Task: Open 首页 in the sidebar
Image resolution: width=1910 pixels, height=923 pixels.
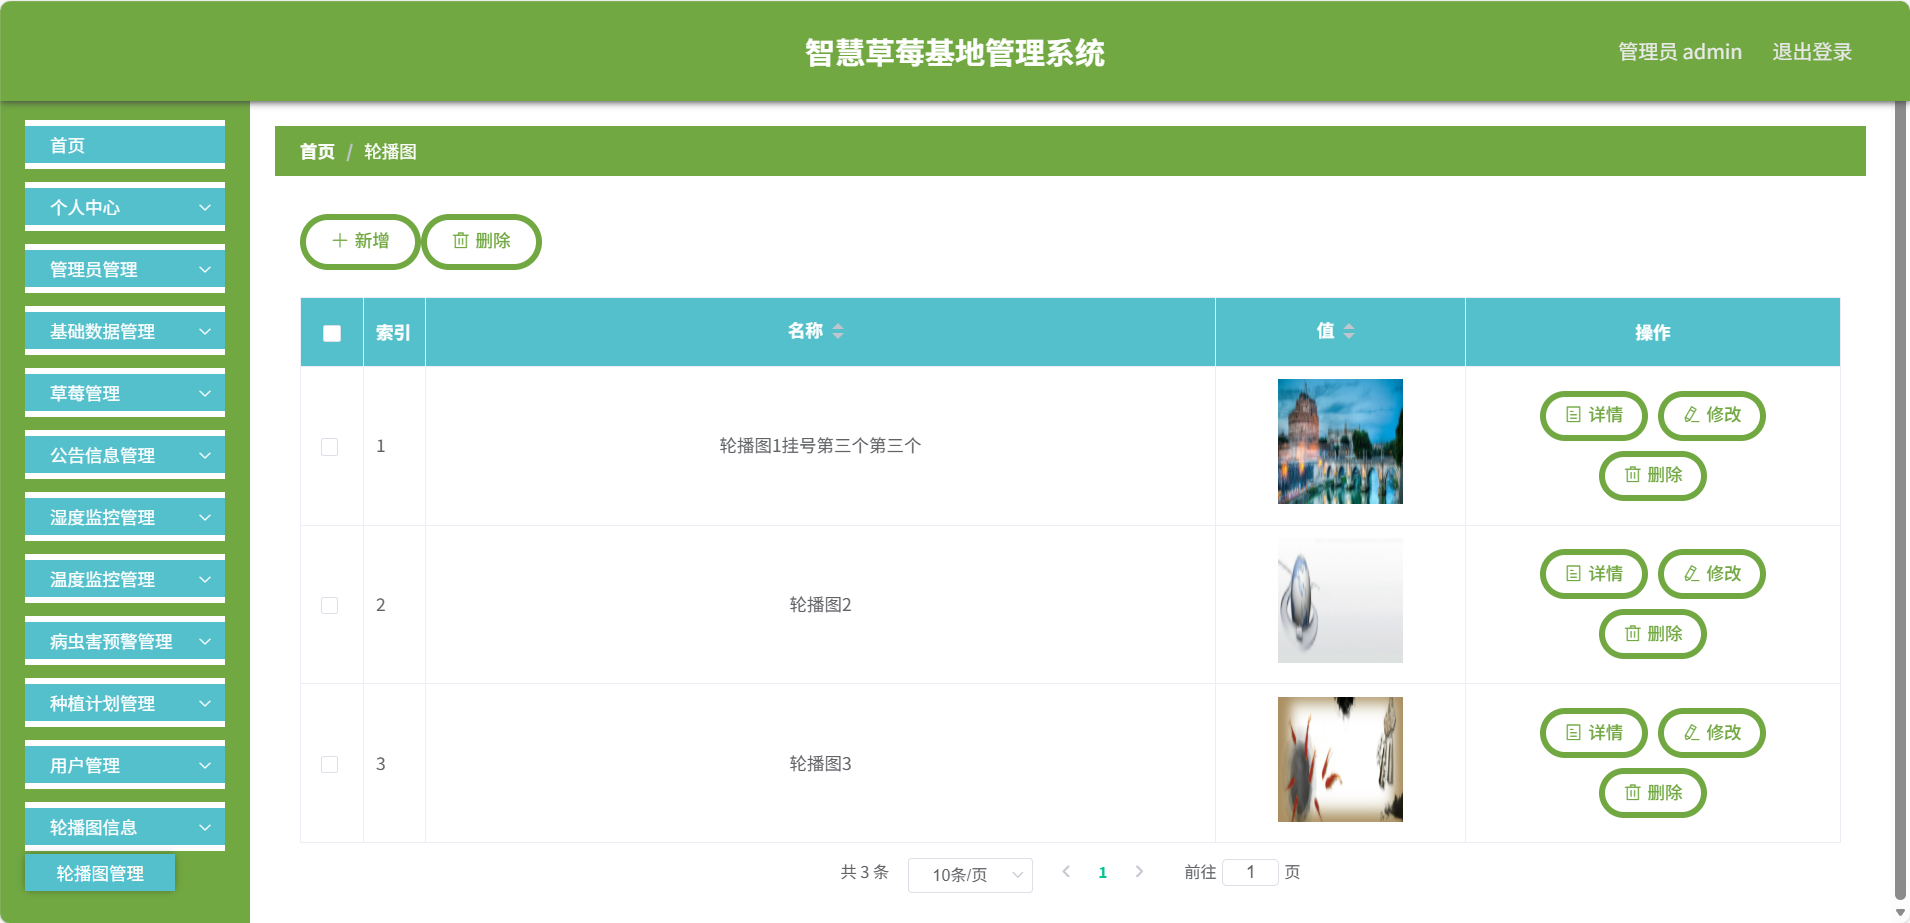Action: tap(125, 146)
